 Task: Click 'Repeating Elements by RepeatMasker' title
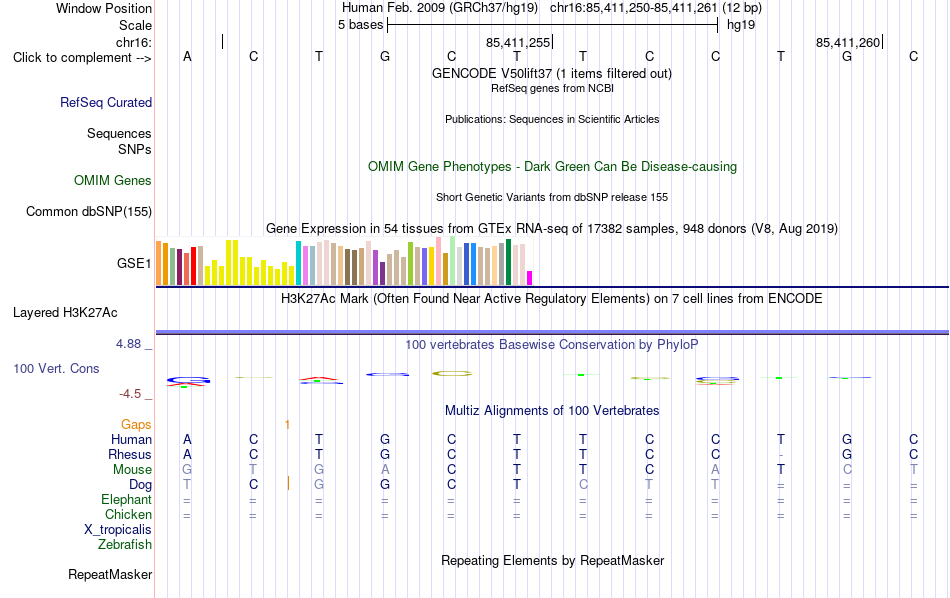point(552,560)
